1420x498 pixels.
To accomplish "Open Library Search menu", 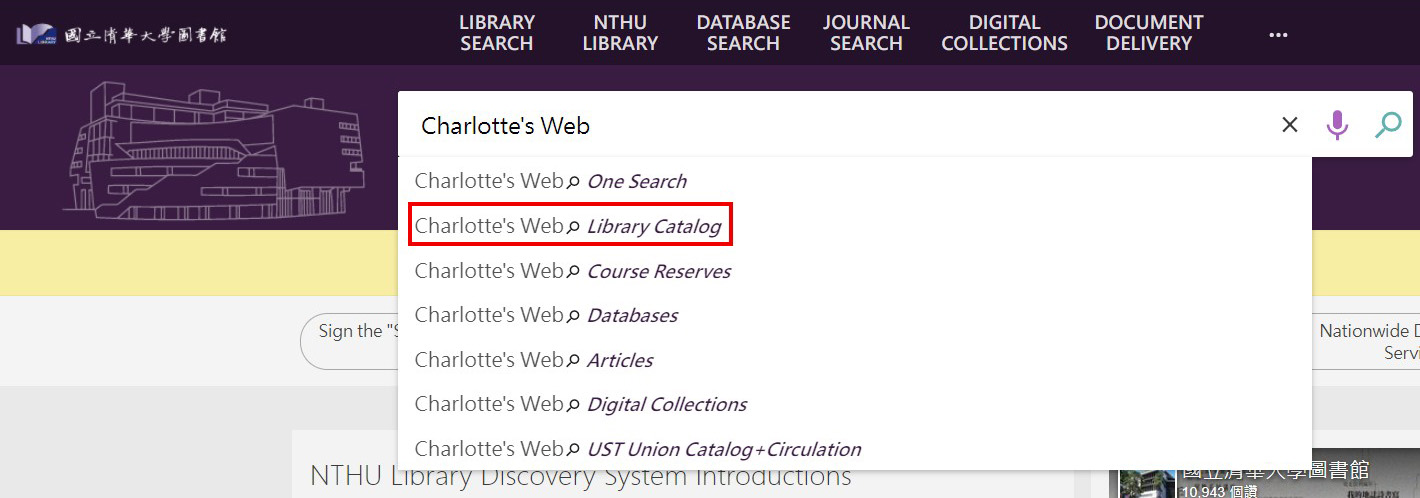I will tap(497, 33).
